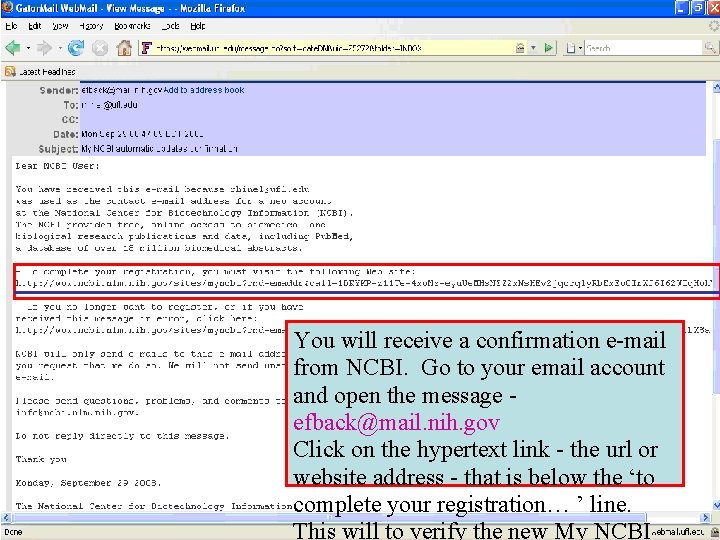Click the green Go arrow beside address bar
Image resolution: width=720 pixels, height=540 pixels.
click(548, 48)
